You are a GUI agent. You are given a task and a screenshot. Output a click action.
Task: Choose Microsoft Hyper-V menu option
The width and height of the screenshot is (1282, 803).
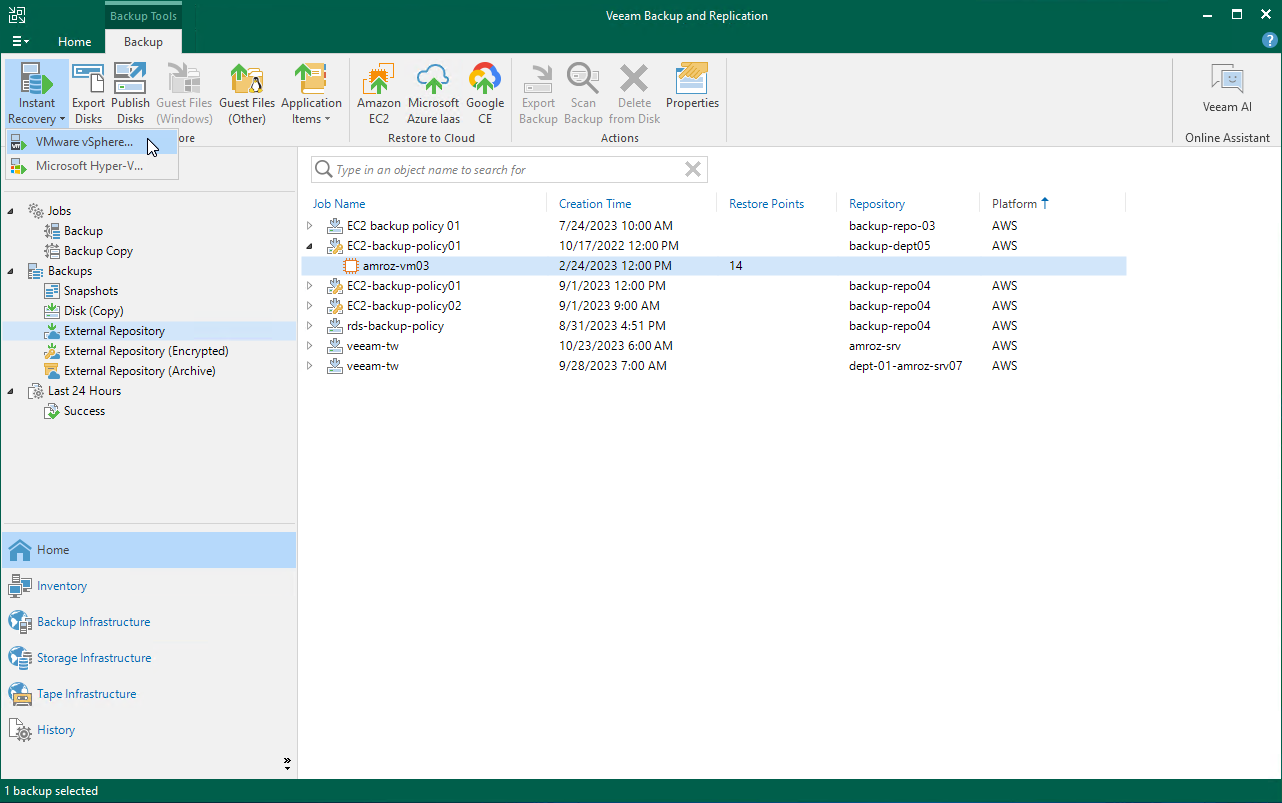(89, 166)
